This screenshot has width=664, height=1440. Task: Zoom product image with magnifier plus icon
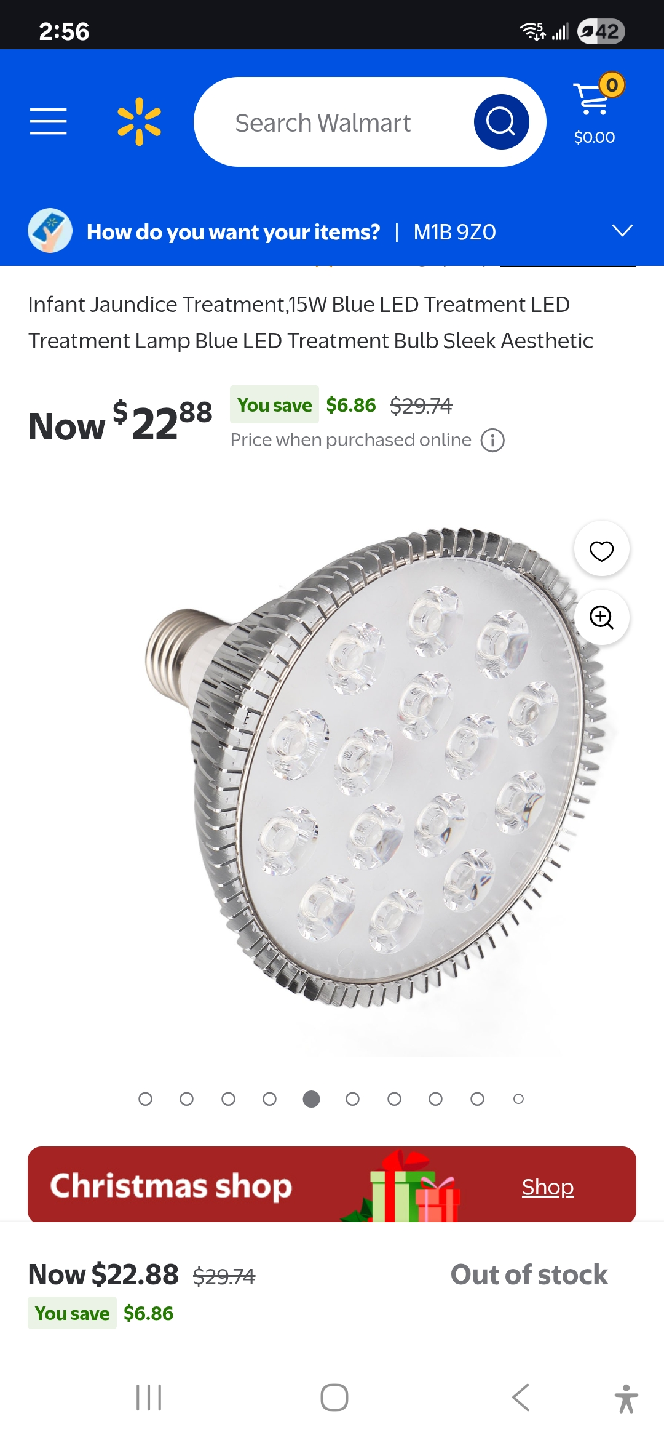(601, 617)
